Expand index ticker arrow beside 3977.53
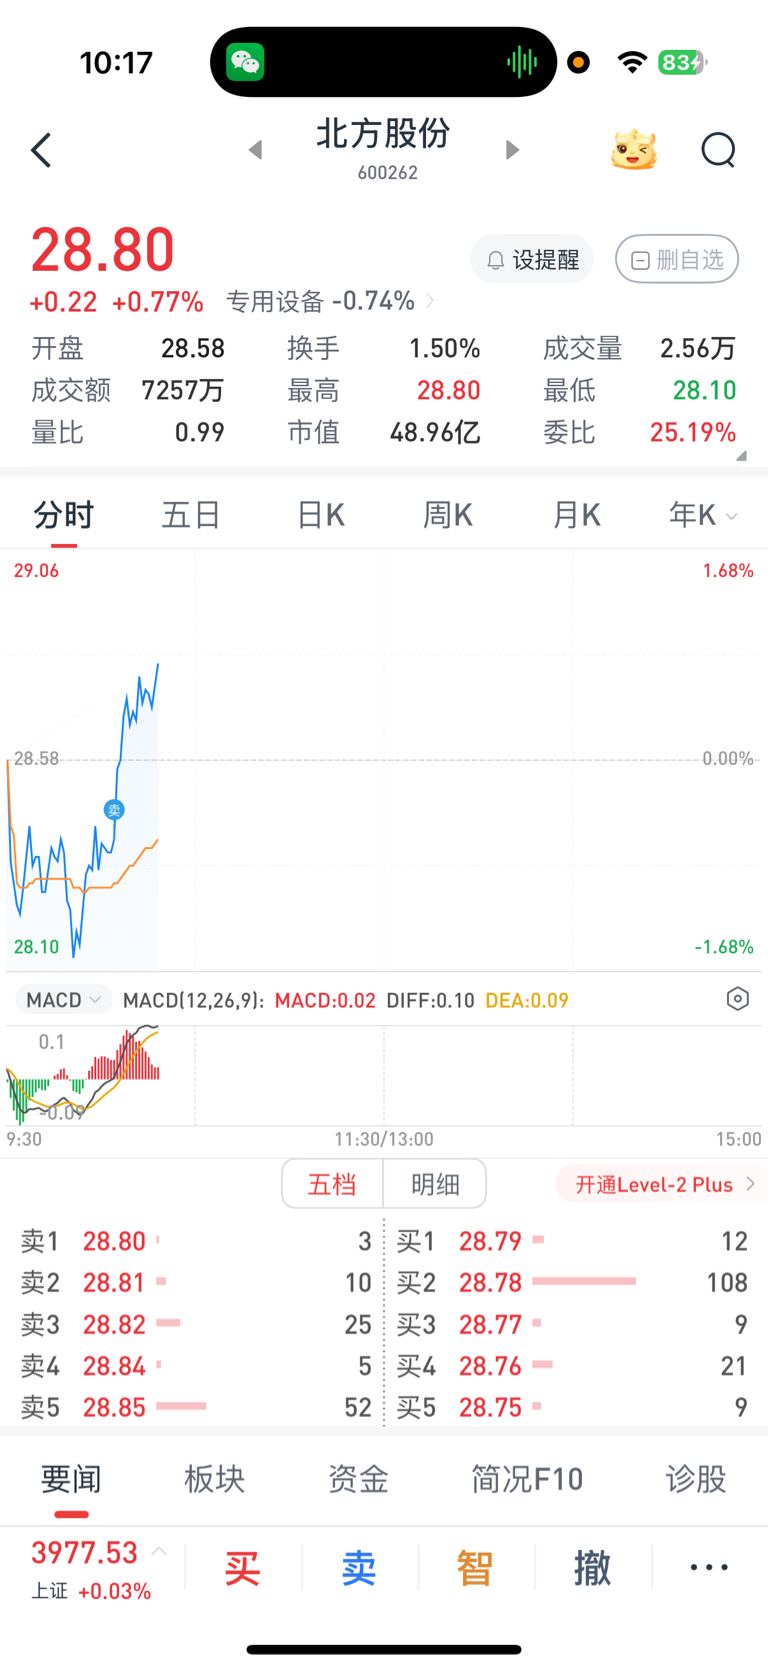This screenshot has width=768, height=1670. click(x=159, y=1552)
